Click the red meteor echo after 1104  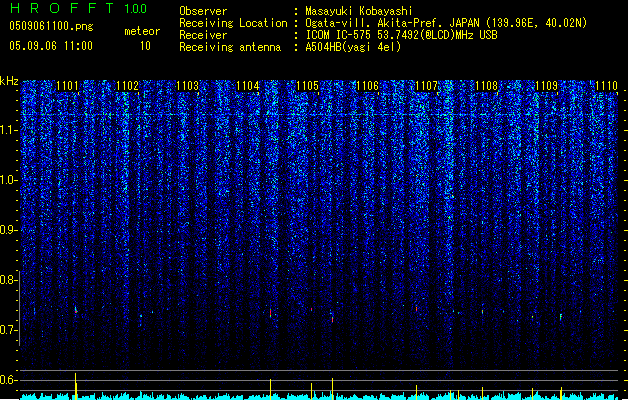click(x=270, y=313)
